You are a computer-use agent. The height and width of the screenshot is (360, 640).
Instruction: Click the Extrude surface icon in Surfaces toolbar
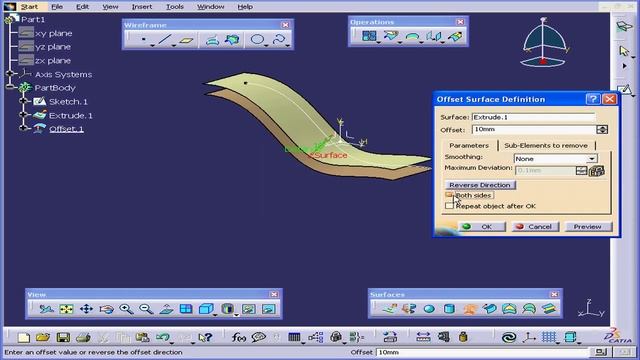pos(389,309)
